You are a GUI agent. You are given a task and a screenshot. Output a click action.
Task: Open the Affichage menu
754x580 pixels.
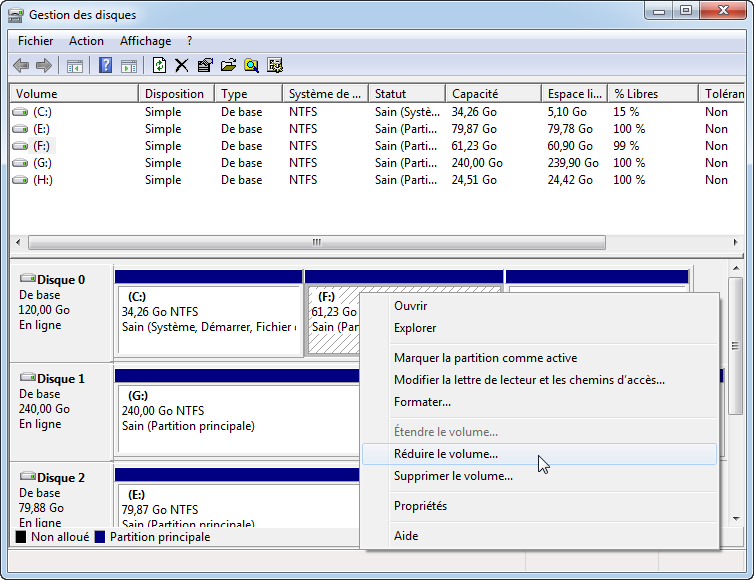[145, 41]
